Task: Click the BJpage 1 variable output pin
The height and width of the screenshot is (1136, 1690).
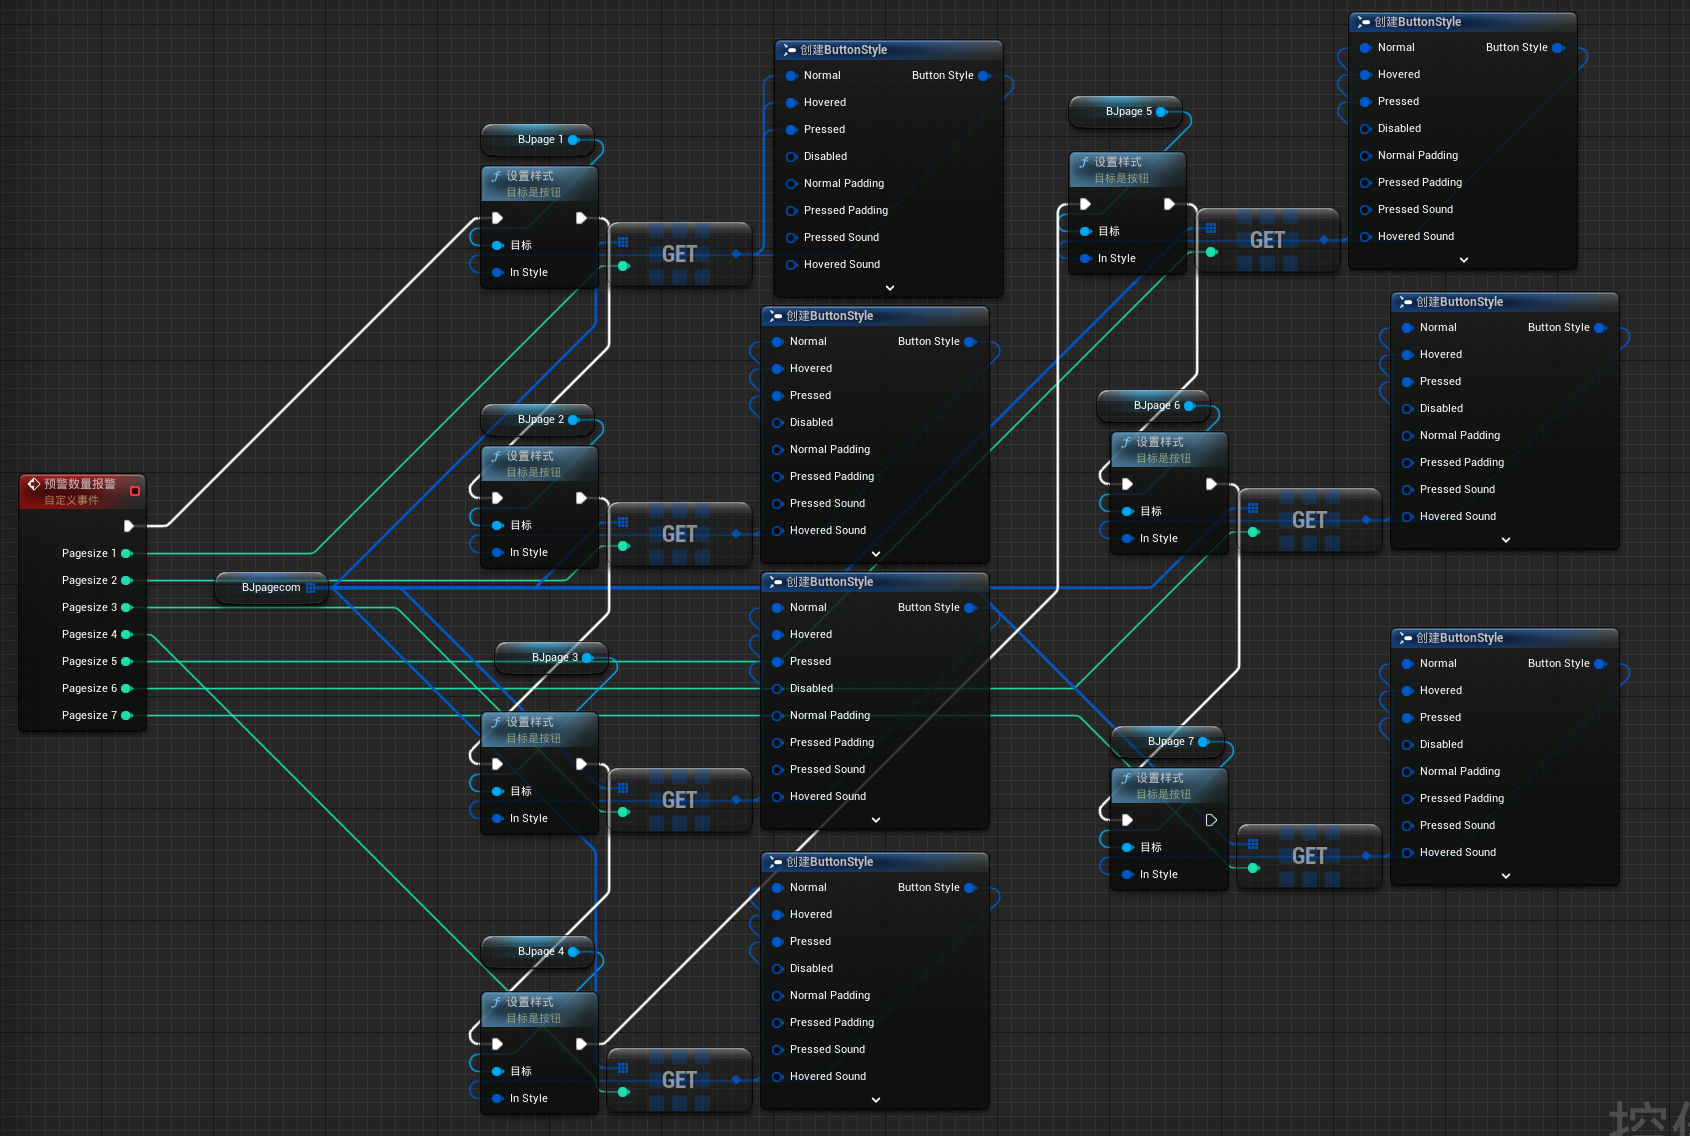Action: pos(574,140)
